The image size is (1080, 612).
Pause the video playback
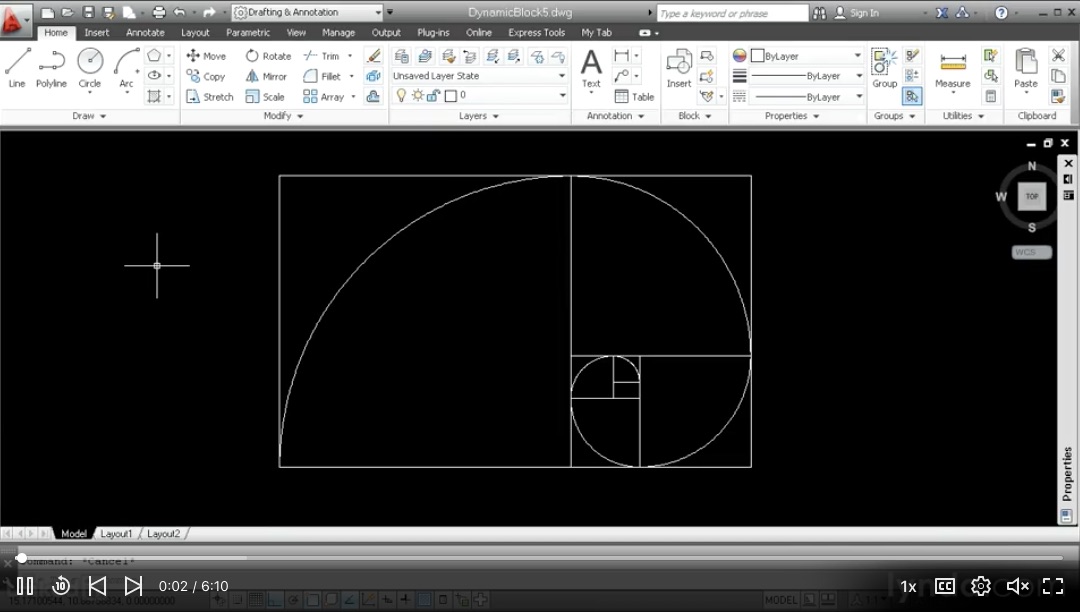click(x=25, y=586)
